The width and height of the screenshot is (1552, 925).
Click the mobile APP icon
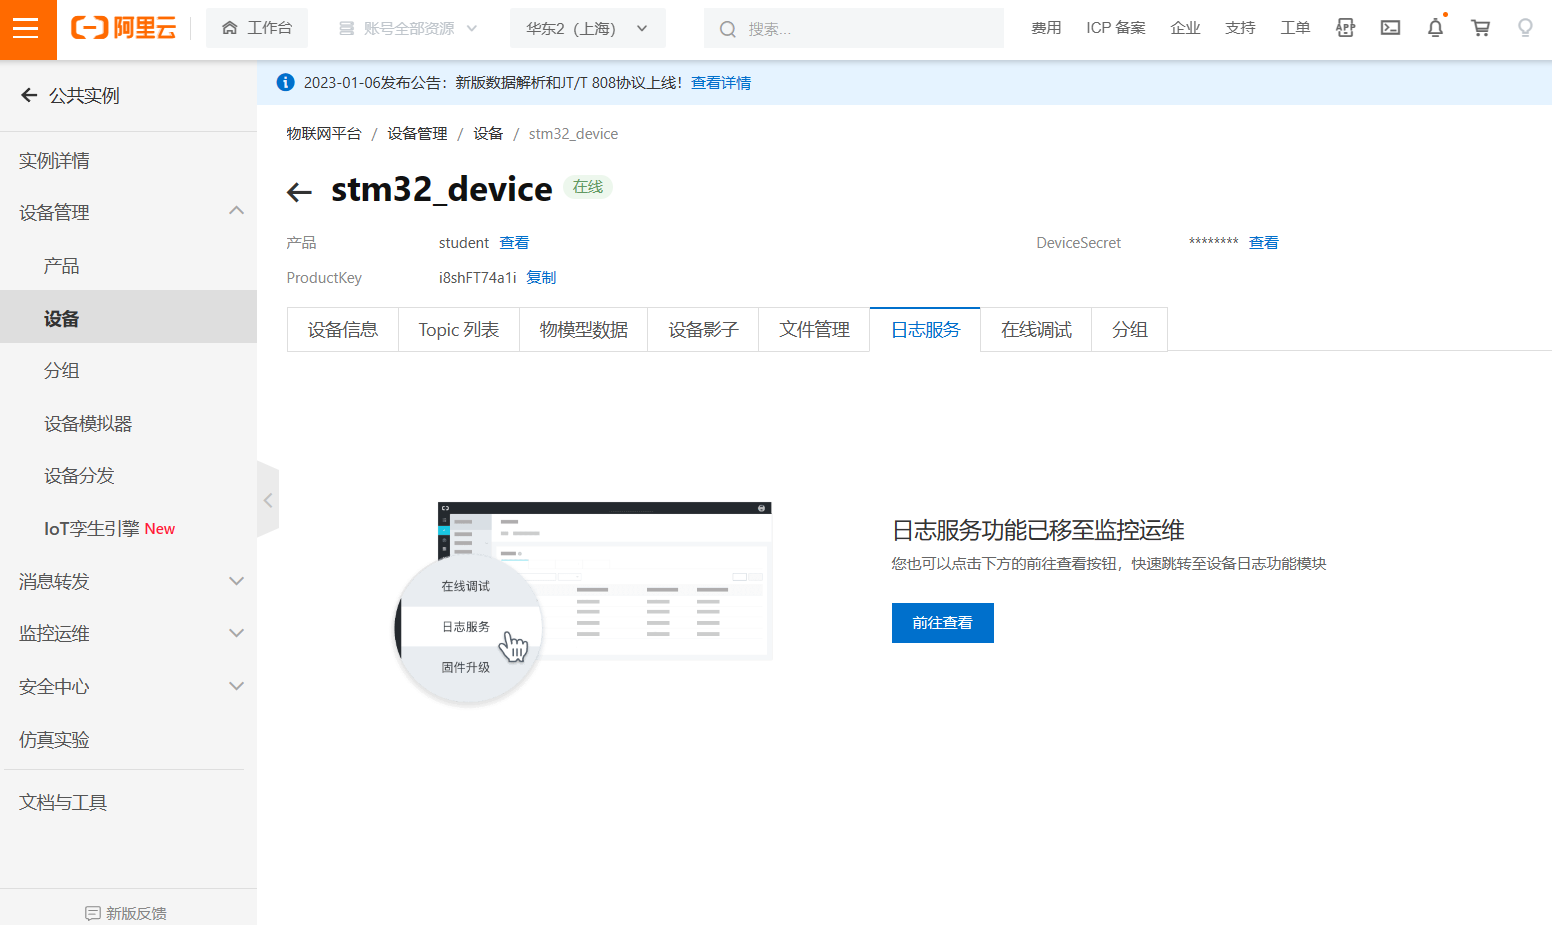pyautogui.click(x=1345, y=28)
